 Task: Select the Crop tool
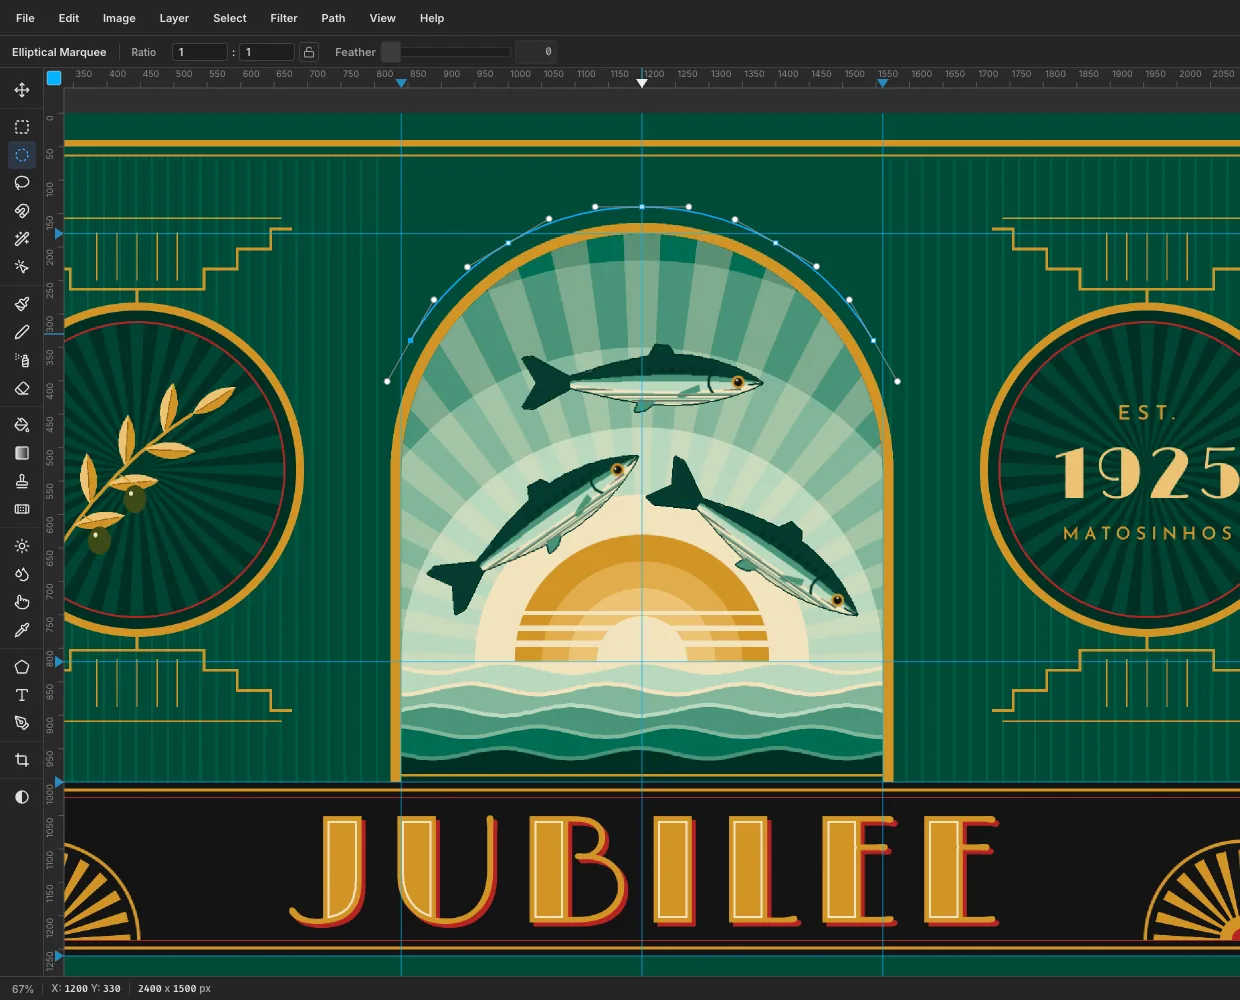click(x=22, y=760)
